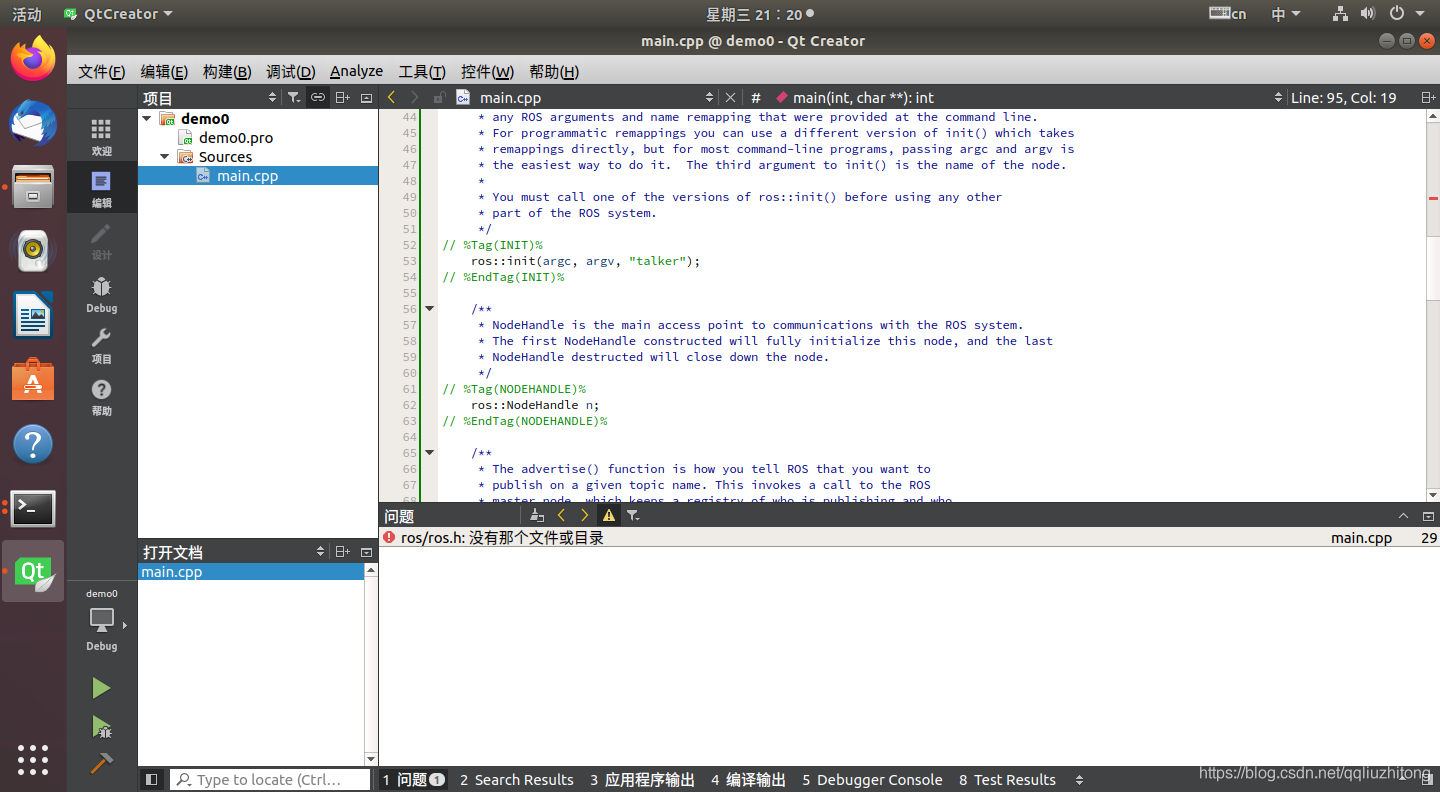1440x792 pixels.
Task: Launch Firefox from the dock
Action: 33,58
